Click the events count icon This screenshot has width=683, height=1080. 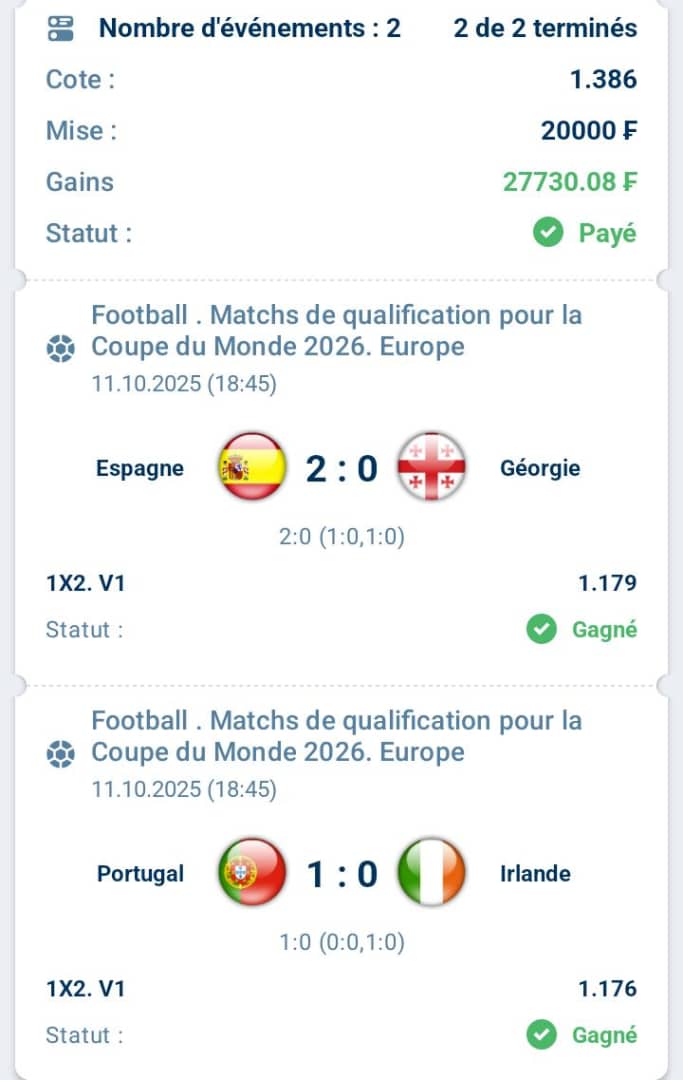60,28
